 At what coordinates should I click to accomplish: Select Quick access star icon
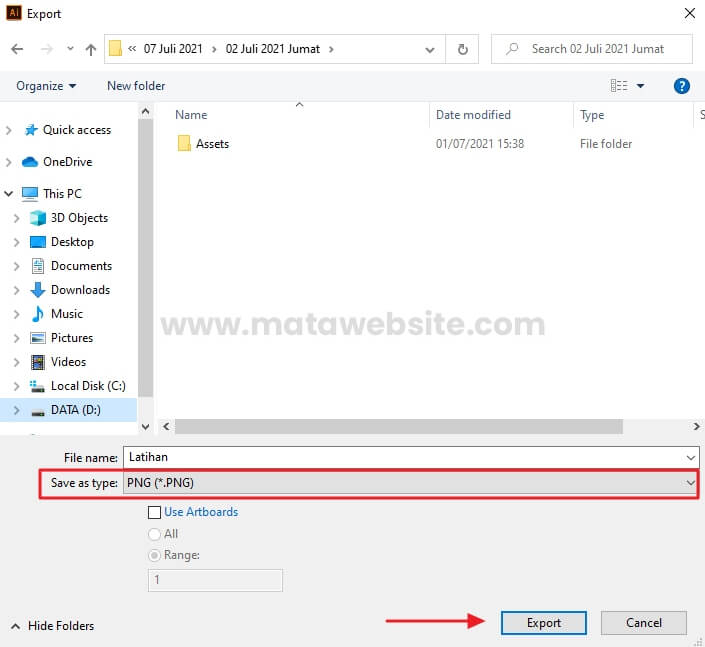coord(31,130)
